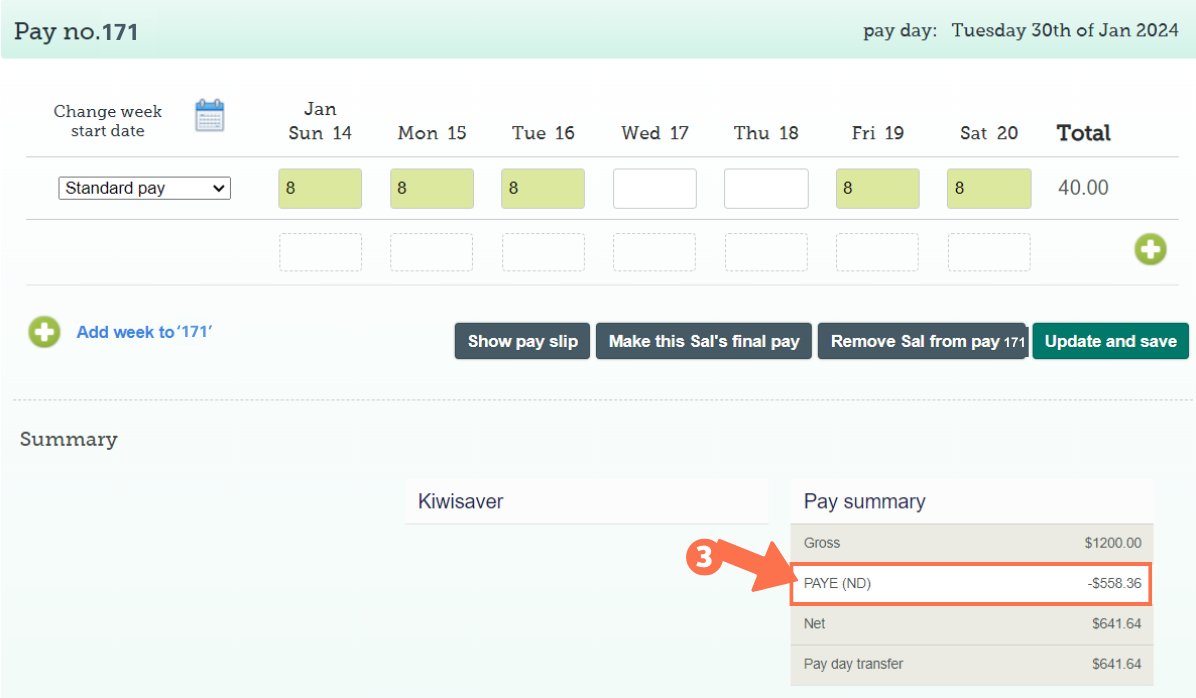Click the green plus icon beside Add week
The height and width of the screenshot is (698, 1196).
tap(44, 332)
